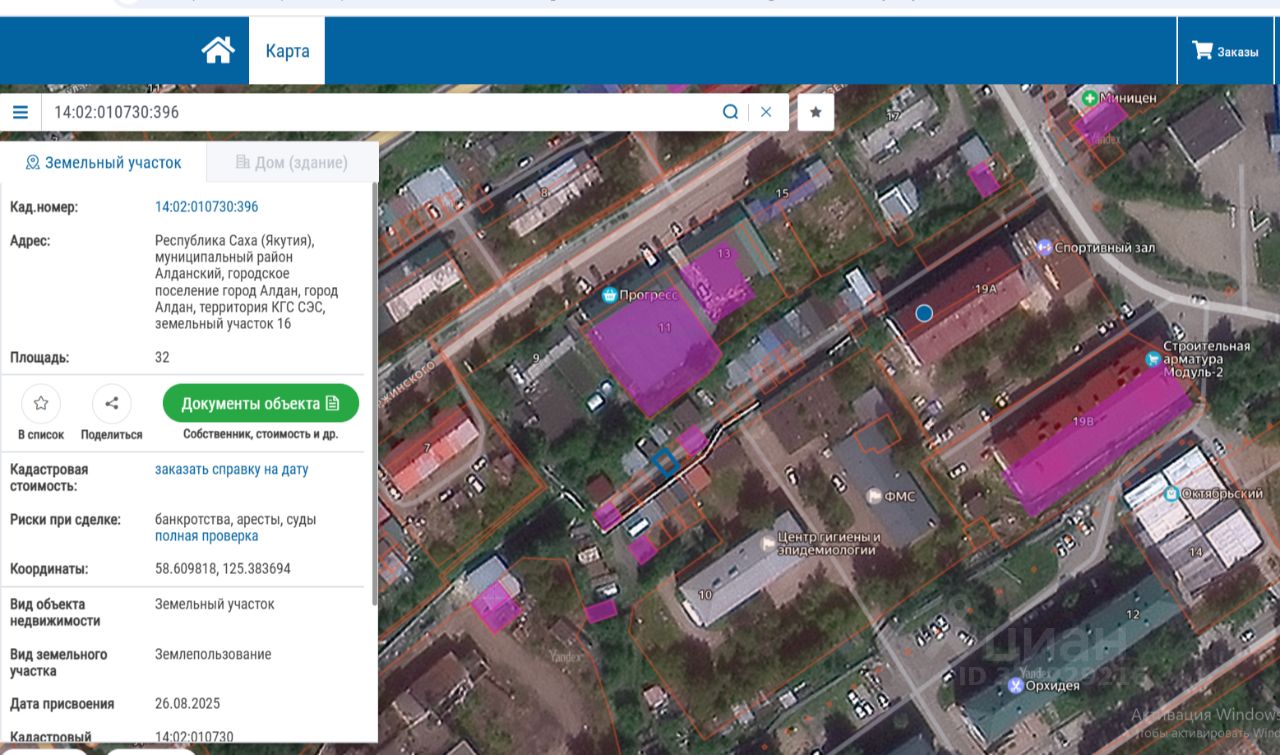Click the Октябрьский shop marker
This screenshot has height=755, width=1280.
point(1170,494)
